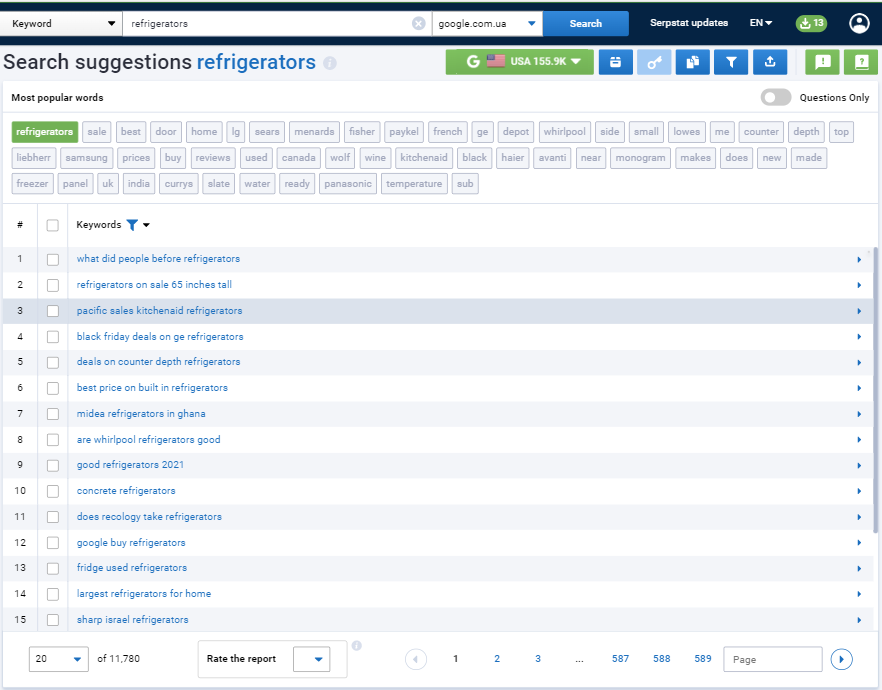Open the USA 155.9K database dropdown
The width and height of the screenshot is (882, 690).
click(x=519, y=62)
